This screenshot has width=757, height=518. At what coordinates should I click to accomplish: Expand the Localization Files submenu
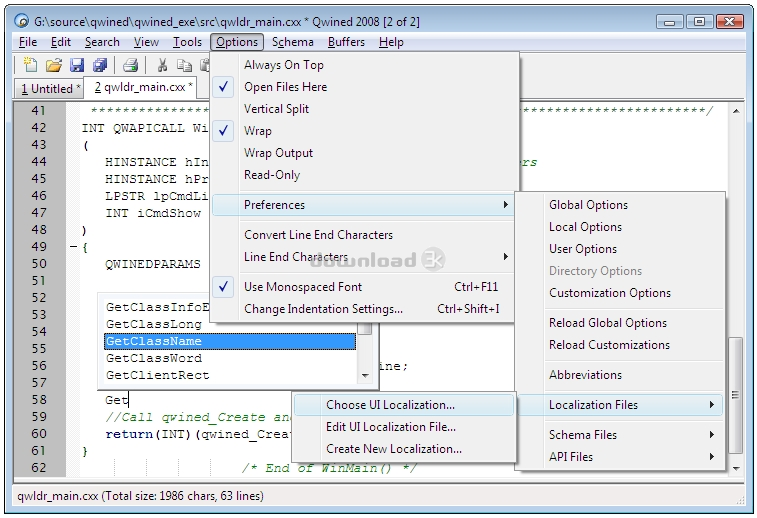point(620,405)
